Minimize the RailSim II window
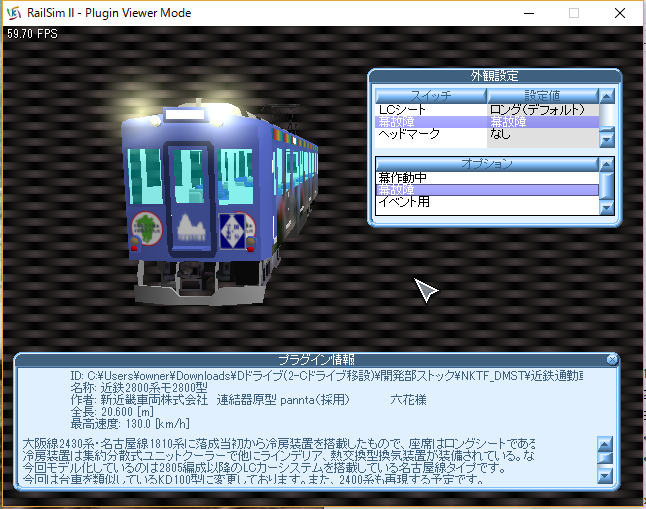The width and height of the screenshot is (646, 509). [x=529, y=13]
